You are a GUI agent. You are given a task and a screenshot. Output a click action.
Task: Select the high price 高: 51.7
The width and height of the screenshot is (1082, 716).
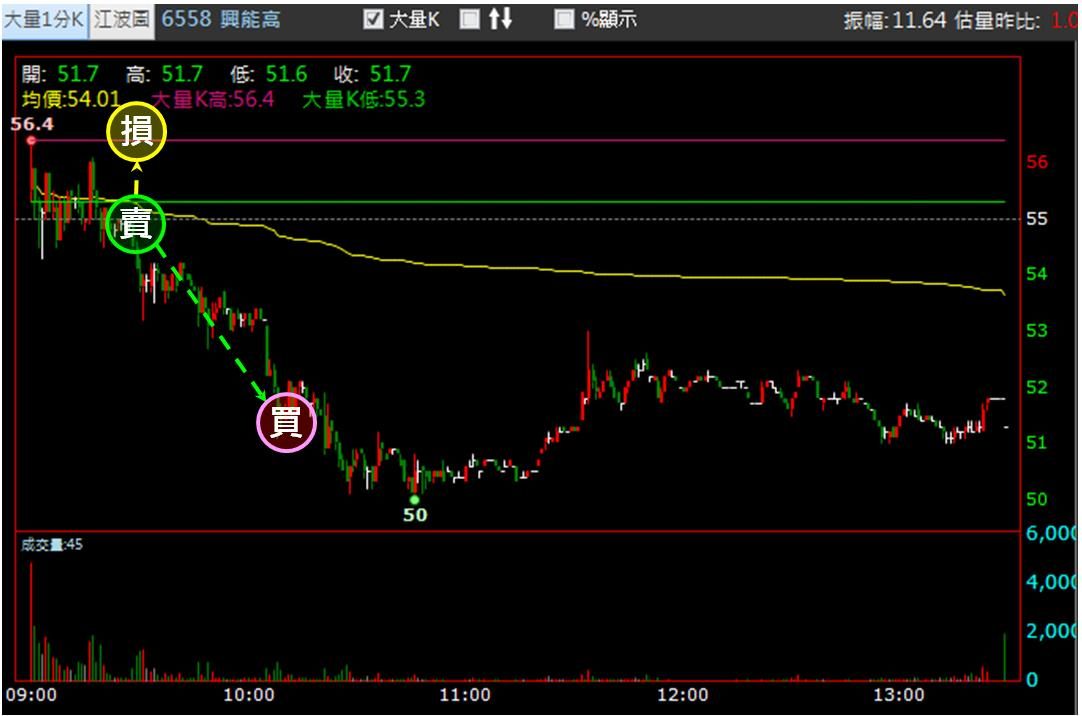click(x=164, y=73)
